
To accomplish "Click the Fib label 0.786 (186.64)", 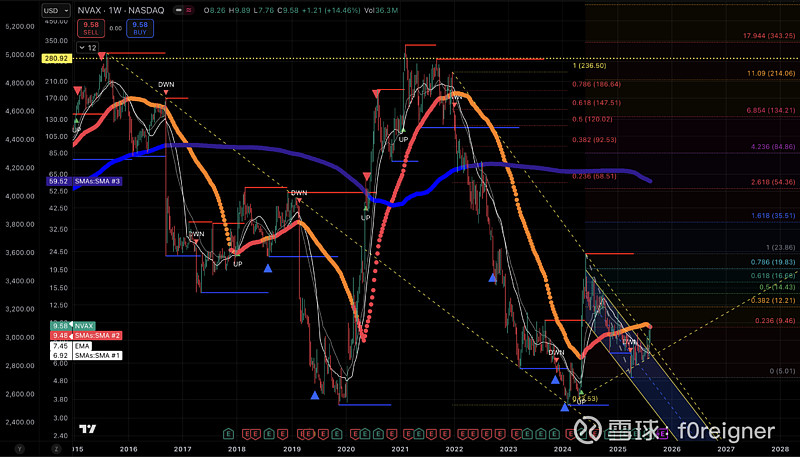I will (x=596, y=84).
